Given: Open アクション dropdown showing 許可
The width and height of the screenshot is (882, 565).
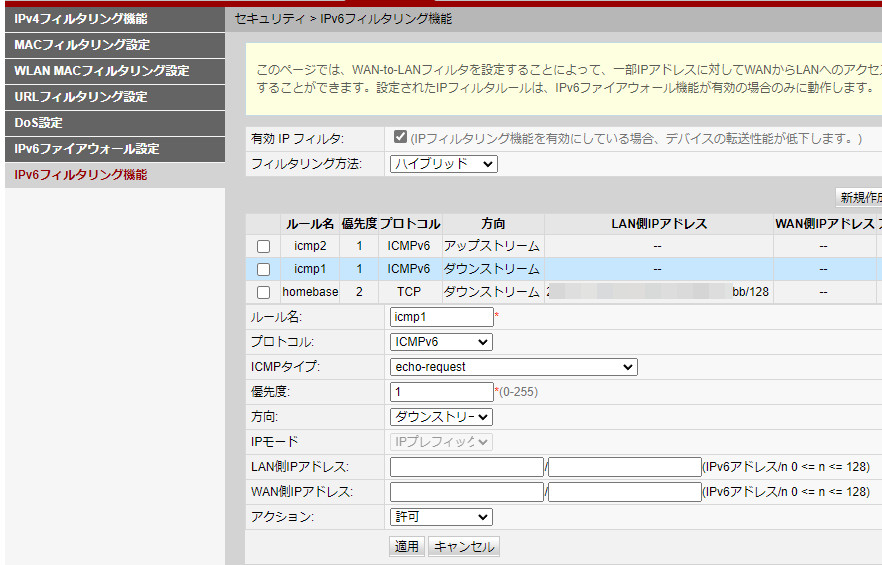Looking at the screenshot, I should pos(441,517).
